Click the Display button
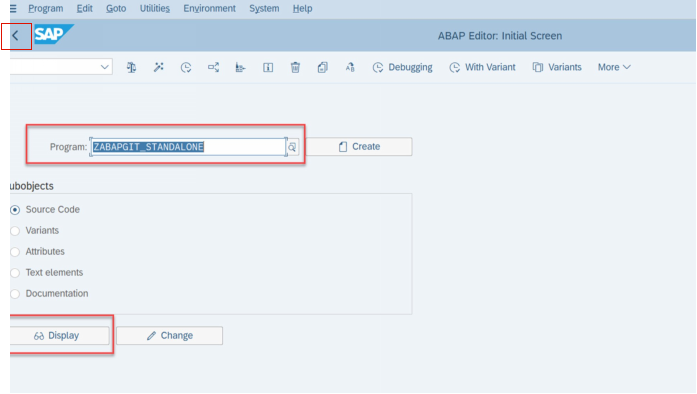 pyautogui.click(x=59, y=336)
